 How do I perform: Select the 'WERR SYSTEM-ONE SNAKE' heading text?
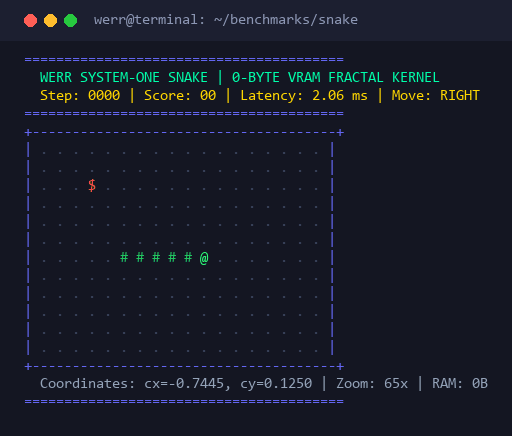(x=124, y=78)
